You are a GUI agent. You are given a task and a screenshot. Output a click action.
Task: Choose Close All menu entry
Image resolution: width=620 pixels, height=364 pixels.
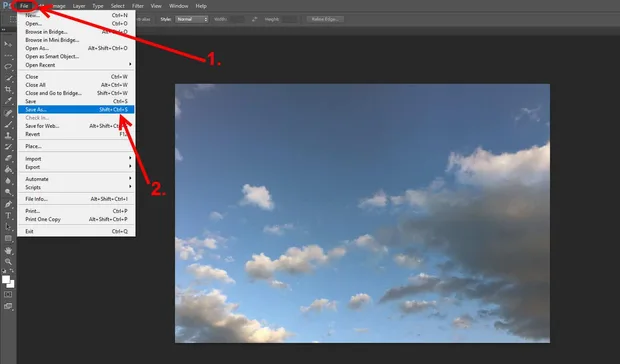pyautogui.click(x=76, y=85)
